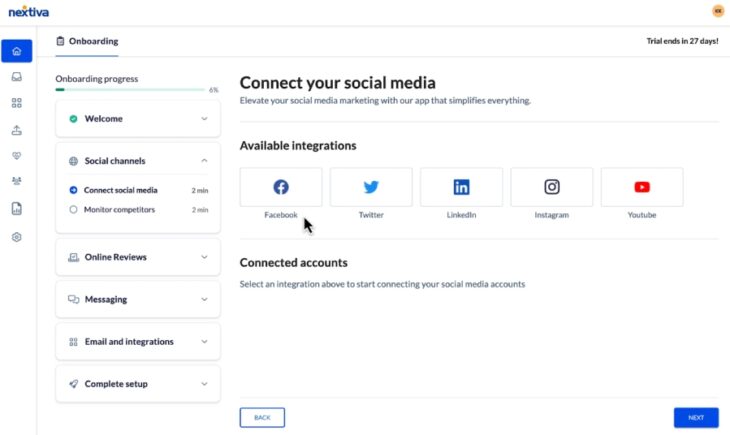Open the Settings gear icon in sidebar
This screenshot has width=730, height=435.
click(16, 237)
